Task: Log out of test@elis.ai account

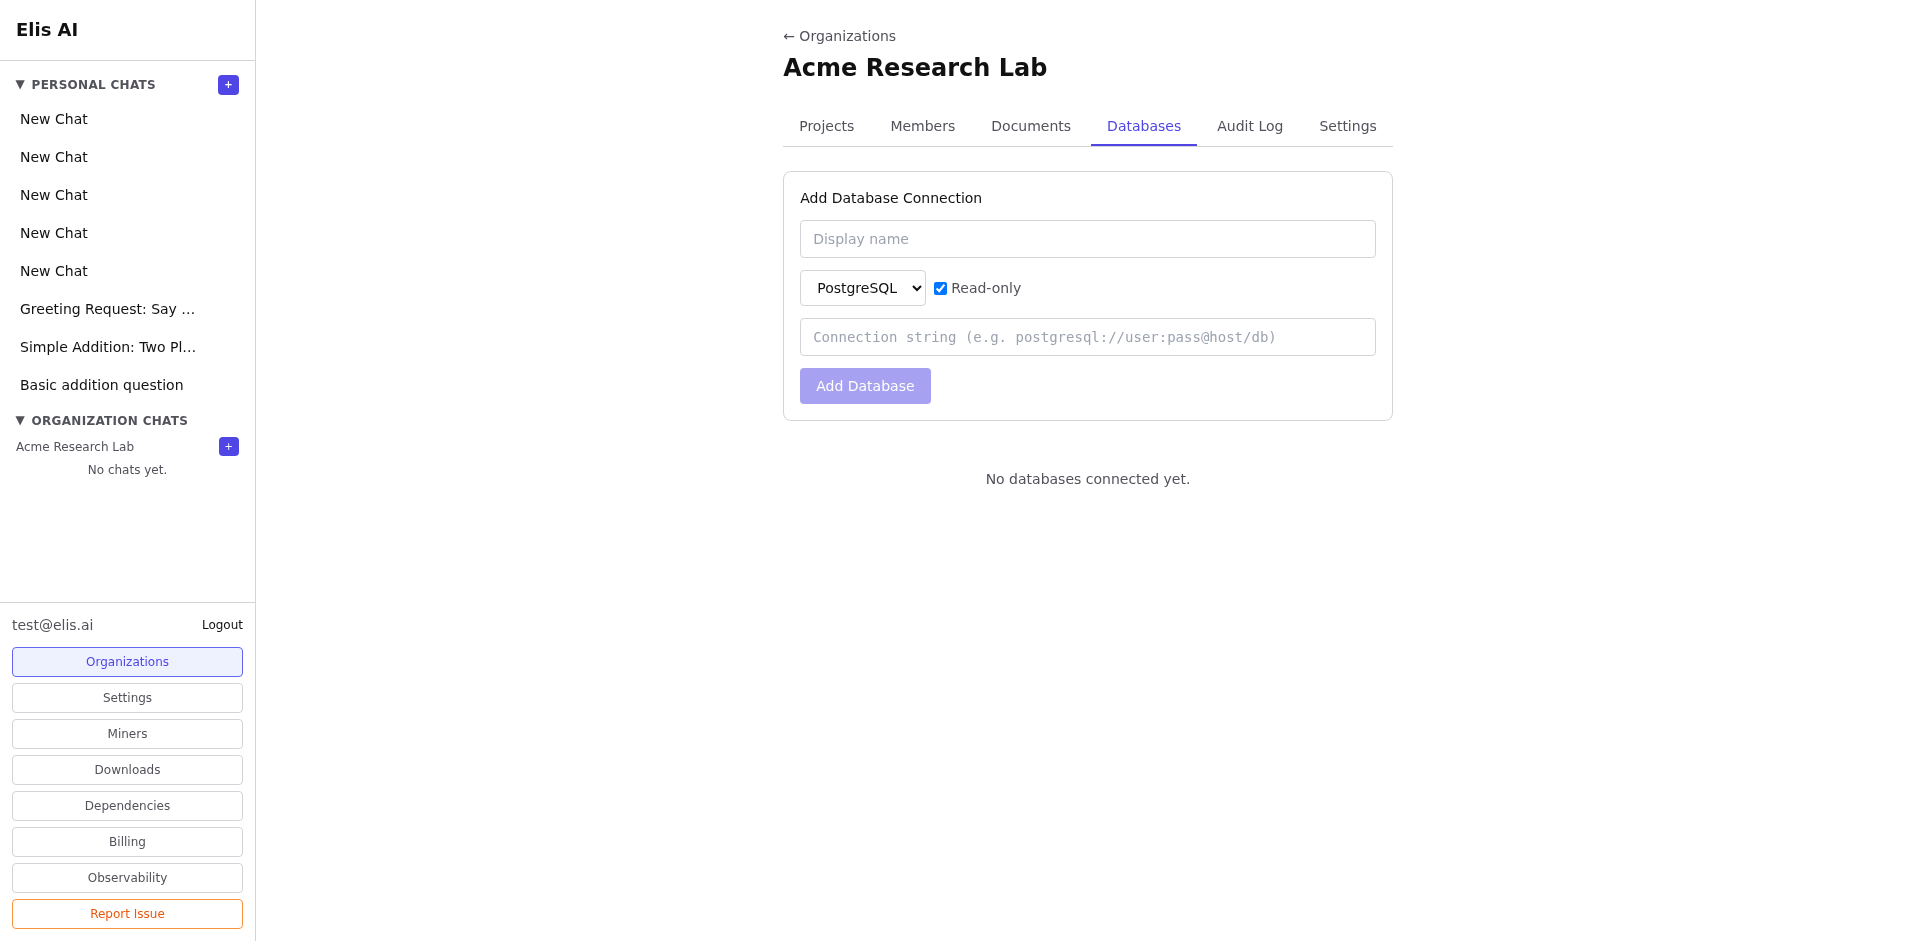Action: tap(222, 625)
